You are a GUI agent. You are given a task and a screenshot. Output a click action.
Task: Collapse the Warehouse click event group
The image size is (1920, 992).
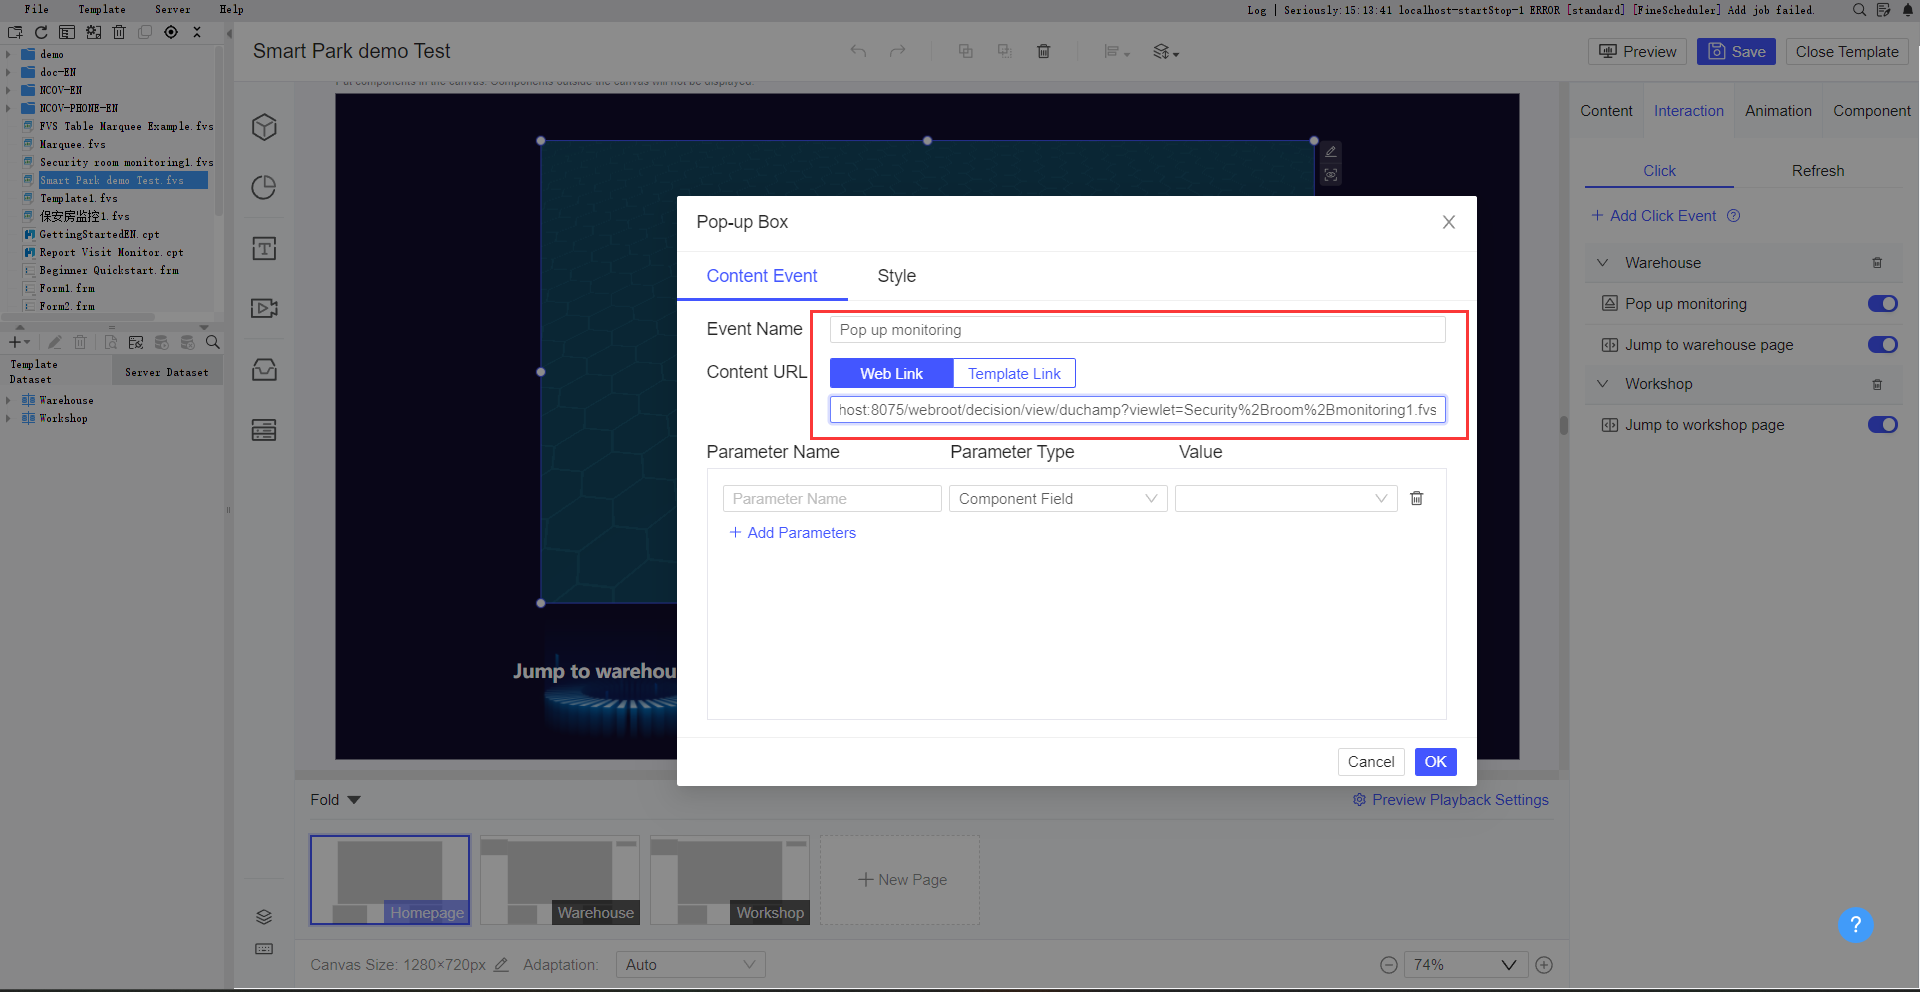pyautogui.click(x=1602, y=262)
